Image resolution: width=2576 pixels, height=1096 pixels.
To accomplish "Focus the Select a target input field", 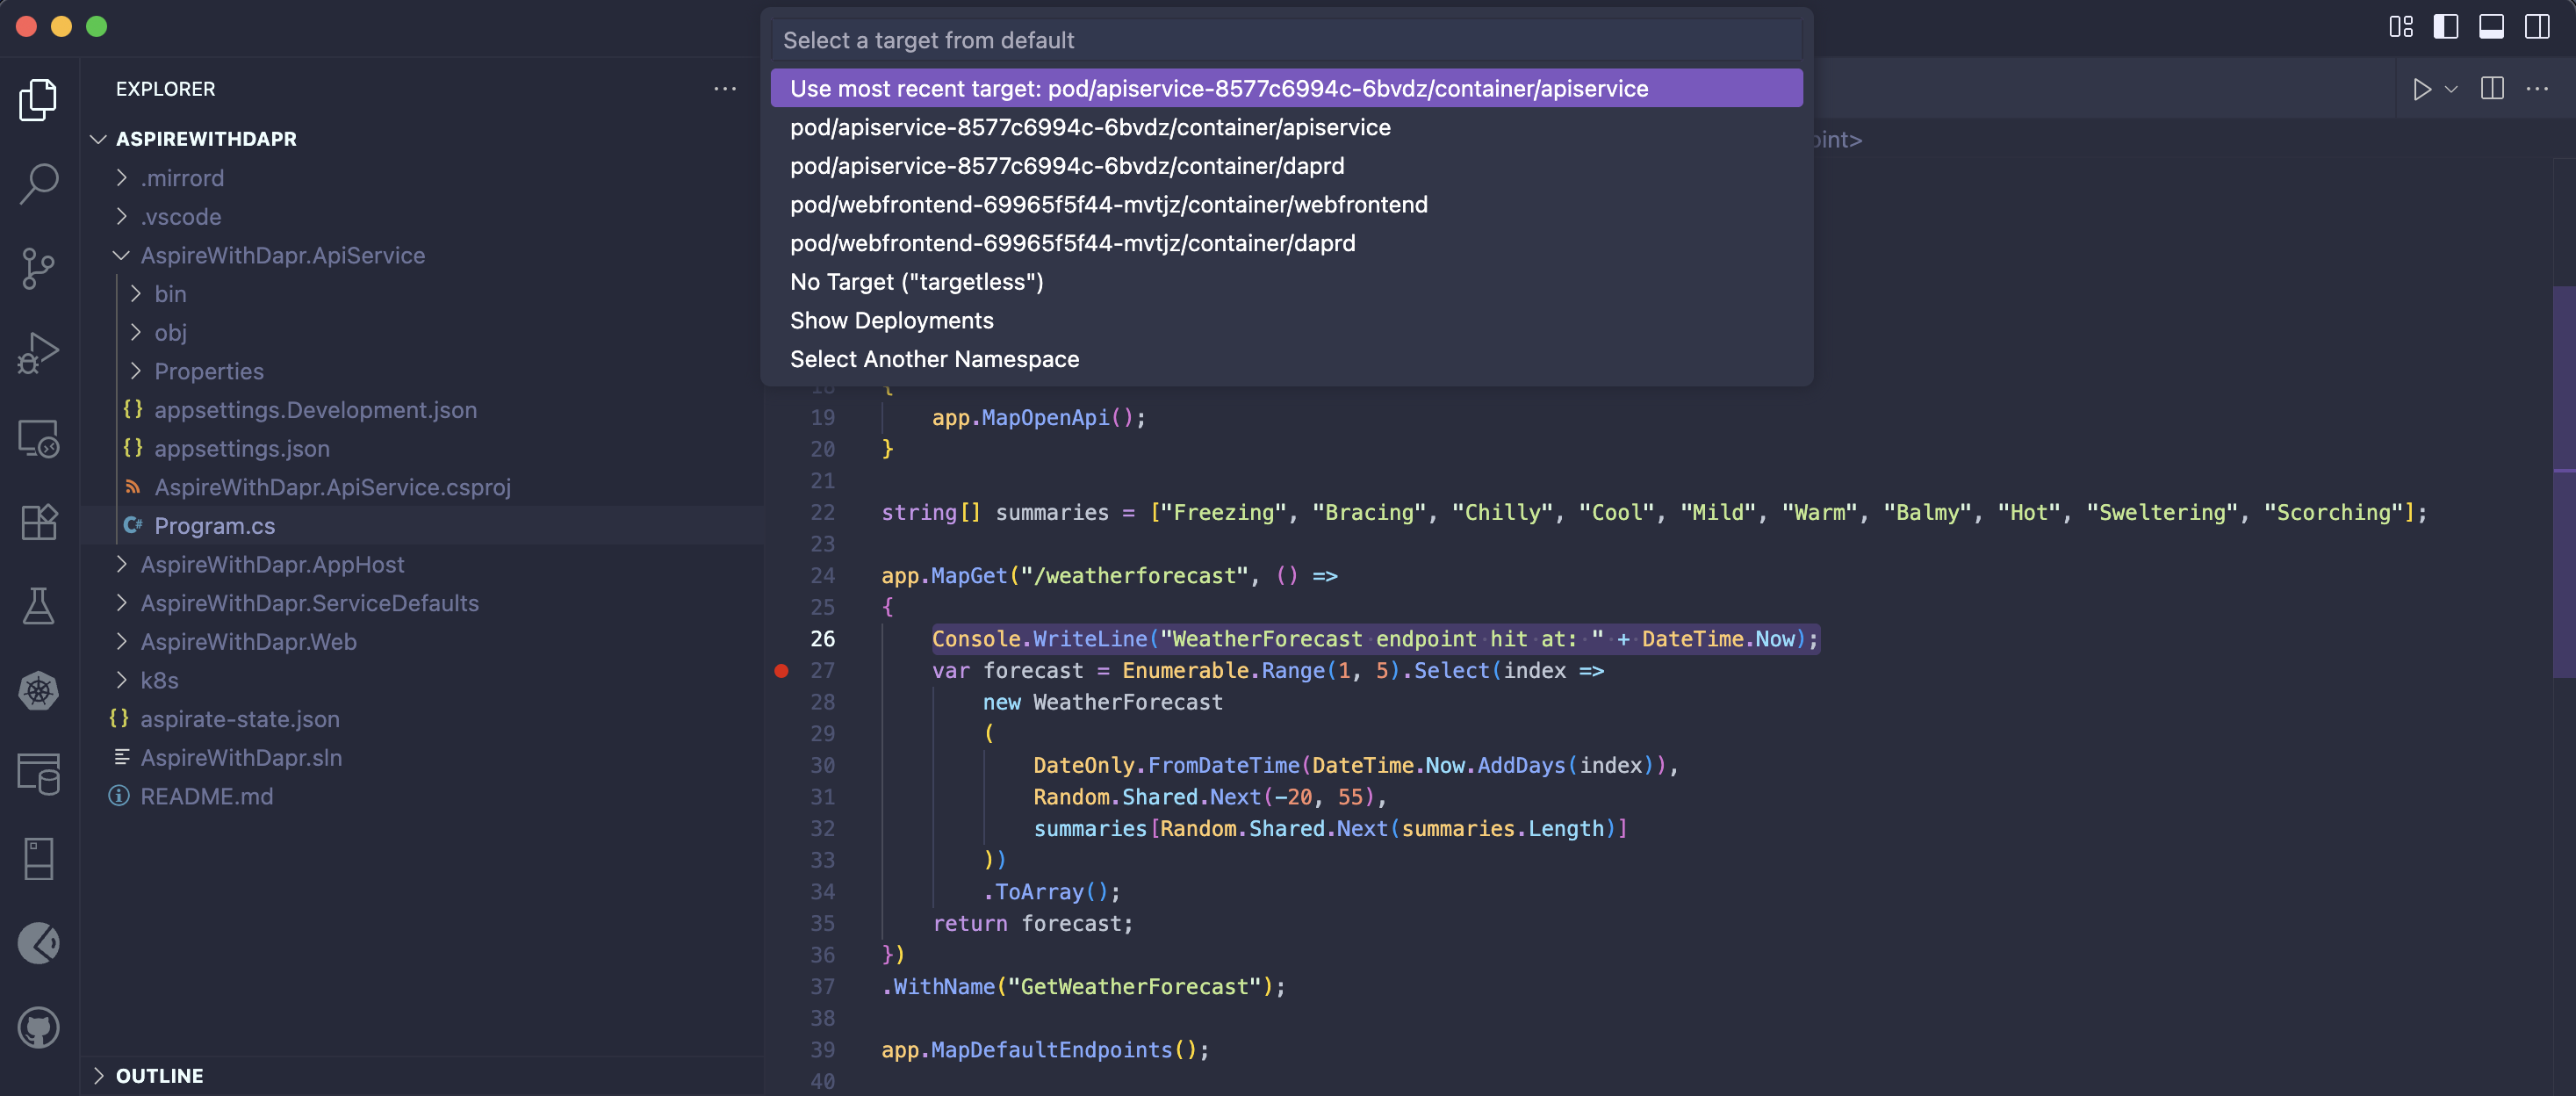I will 1286,41.
